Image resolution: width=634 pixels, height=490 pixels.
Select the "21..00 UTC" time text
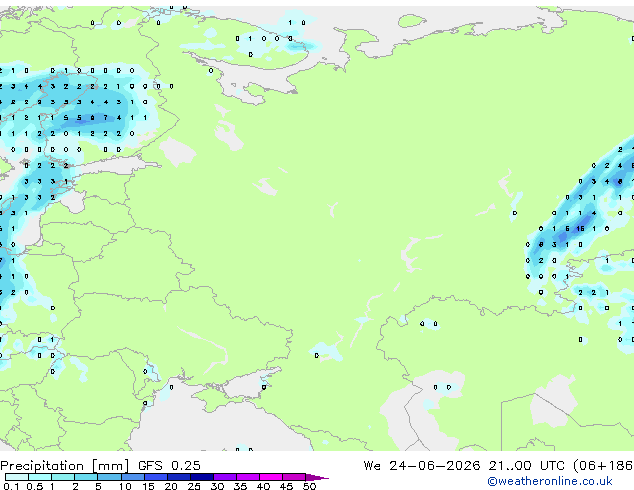526,466
